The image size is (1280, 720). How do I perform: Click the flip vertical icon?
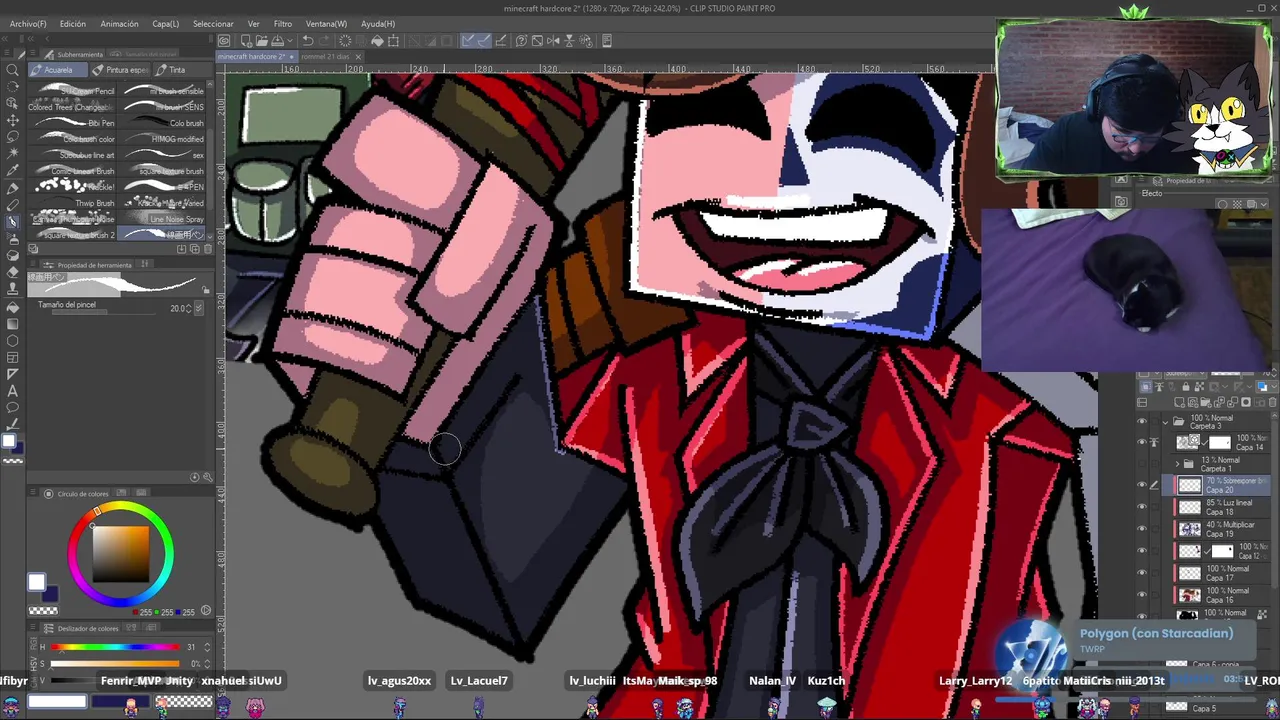(x=567, y=41)
